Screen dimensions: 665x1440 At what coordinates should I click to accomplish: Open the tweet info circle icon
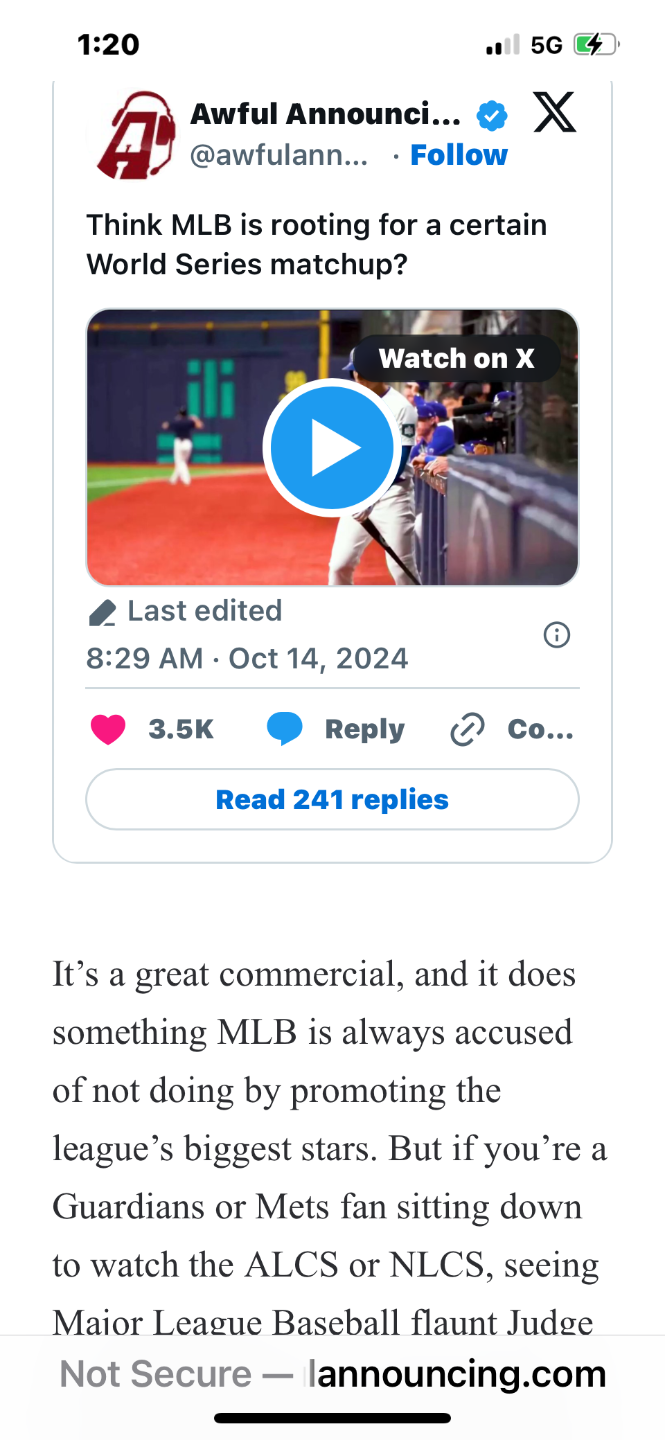pos(556,635)
